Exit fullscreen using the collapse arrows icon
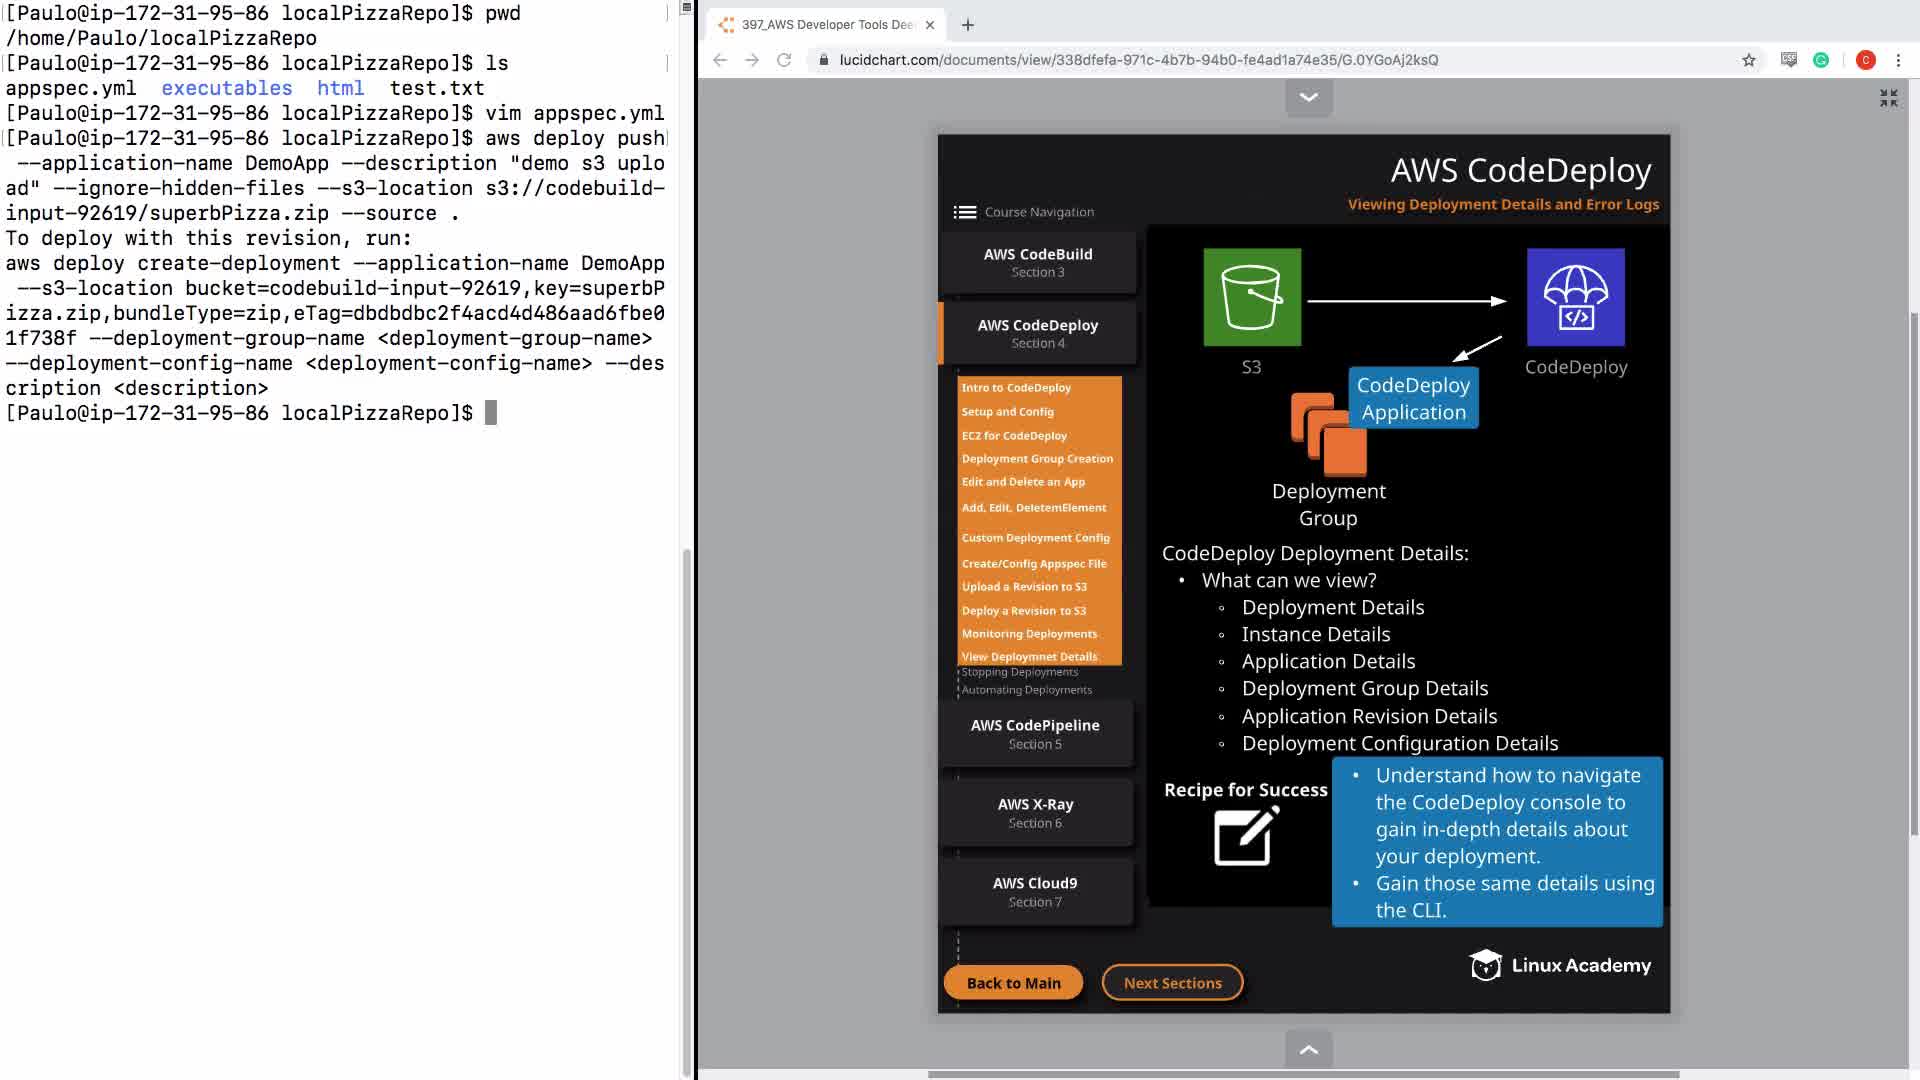 (x=1888, y=98)
